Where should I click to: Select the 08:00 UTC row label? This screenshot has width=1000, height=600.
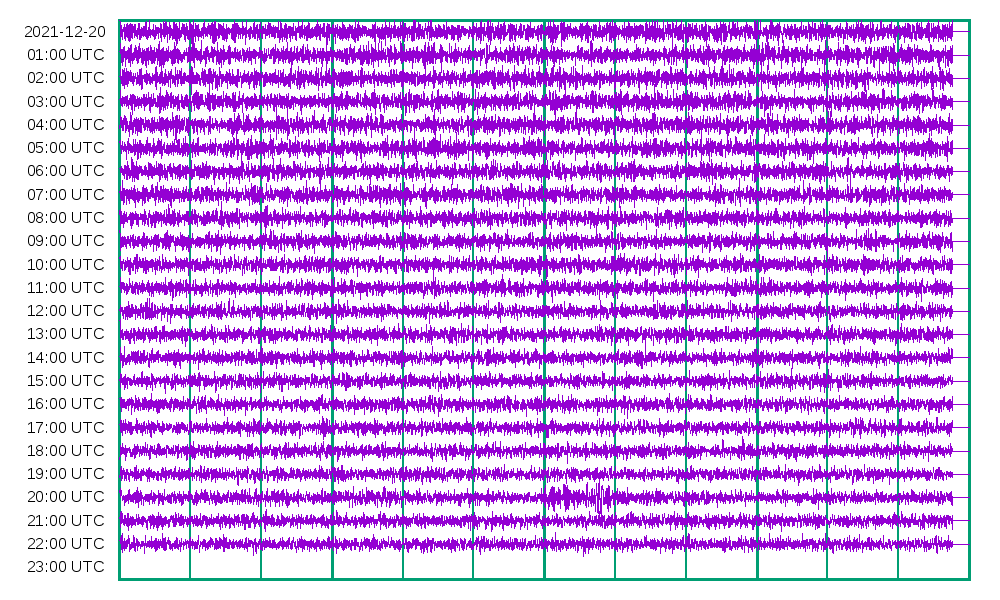pos(66,217)
